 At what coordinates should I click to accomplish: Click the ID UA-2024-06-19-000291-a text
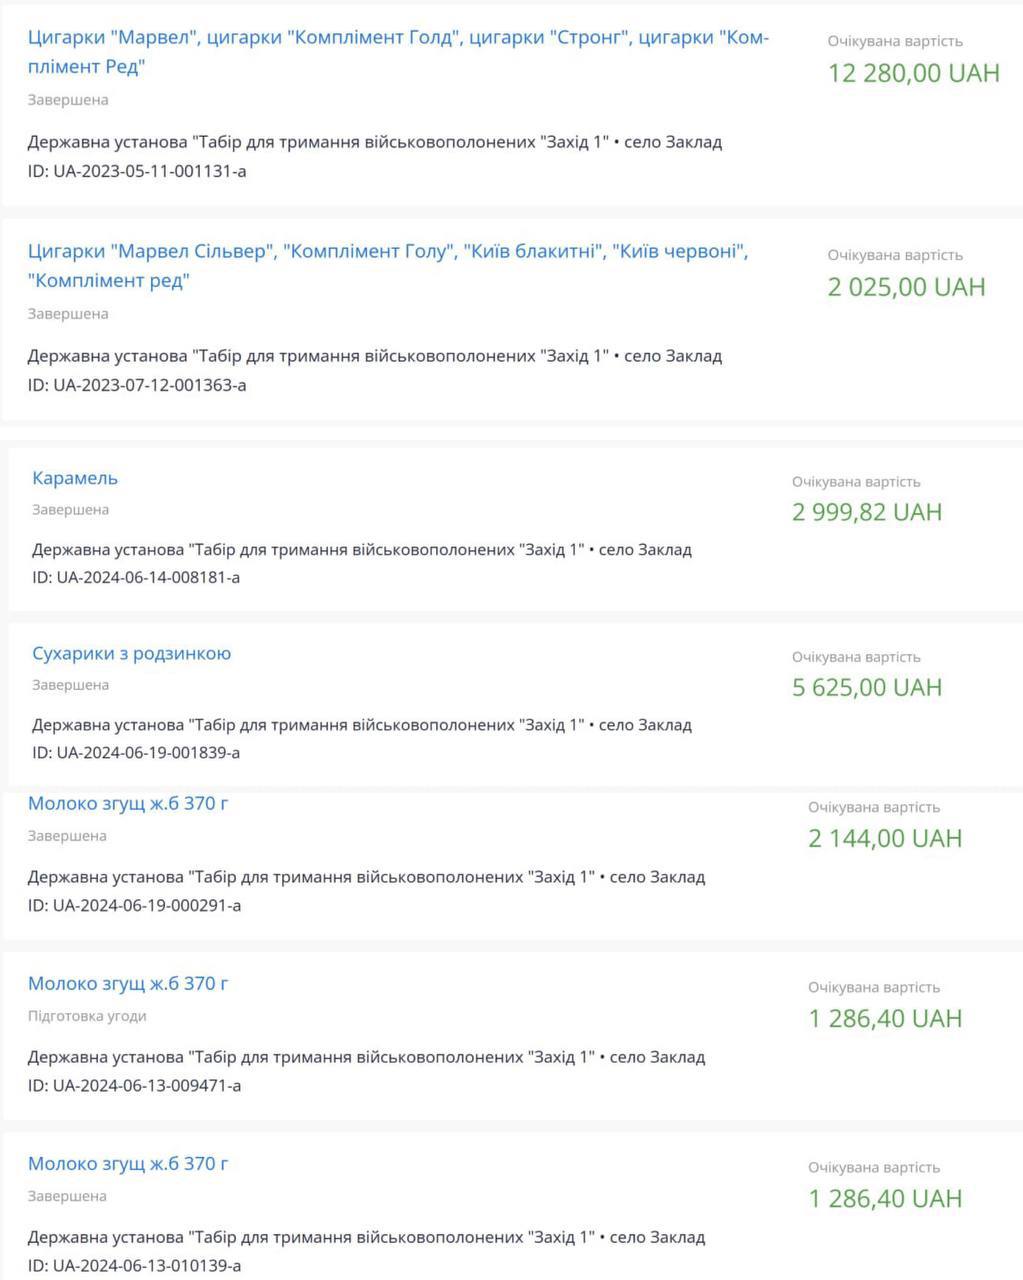coord(134,906)
